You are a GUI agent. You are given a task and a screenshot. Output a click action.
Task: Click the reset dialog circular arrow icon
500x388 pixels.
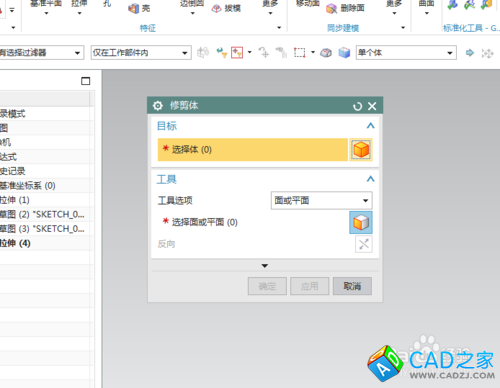click(x=357, y=106)
